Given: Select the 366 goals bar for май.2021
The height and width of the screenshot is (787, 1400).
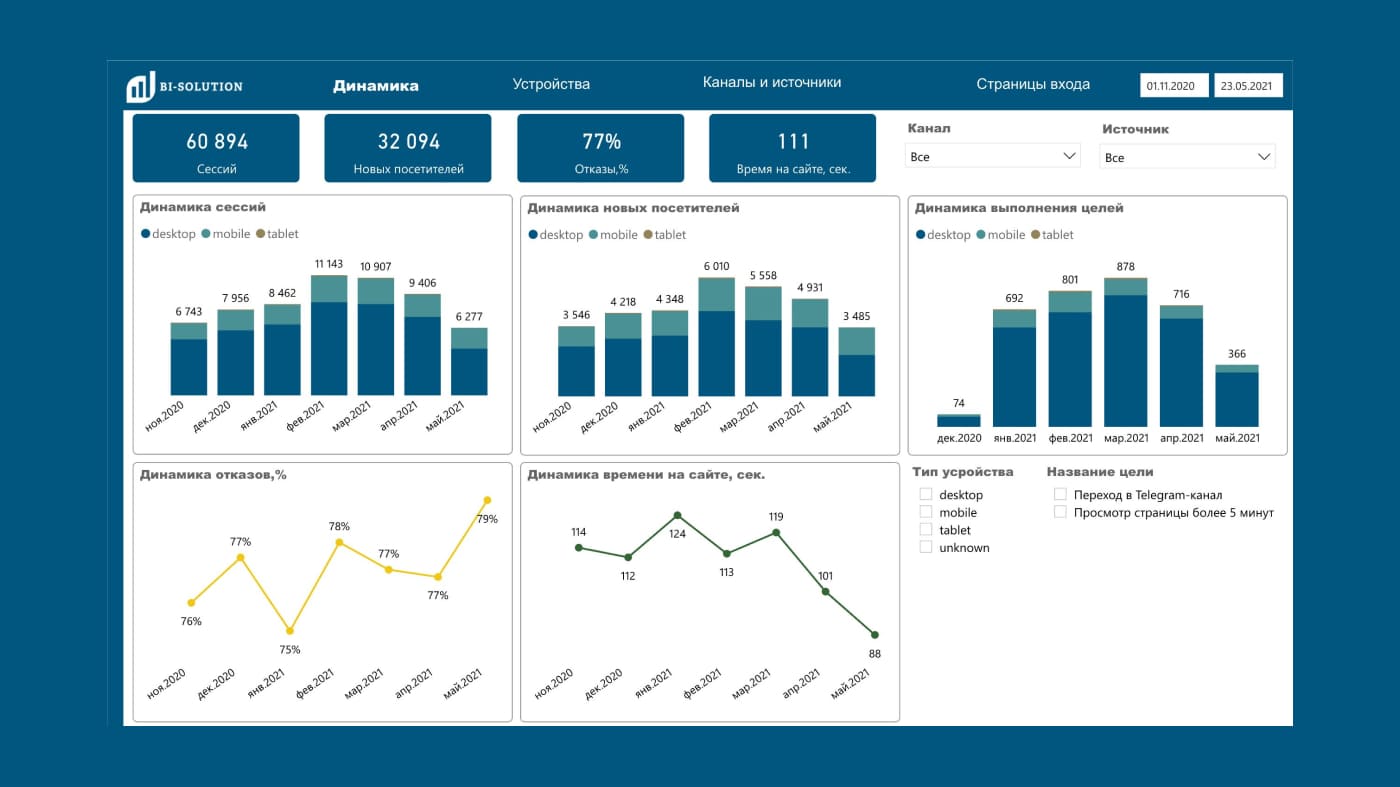Looking at the screenshot, I should 1237,396.
